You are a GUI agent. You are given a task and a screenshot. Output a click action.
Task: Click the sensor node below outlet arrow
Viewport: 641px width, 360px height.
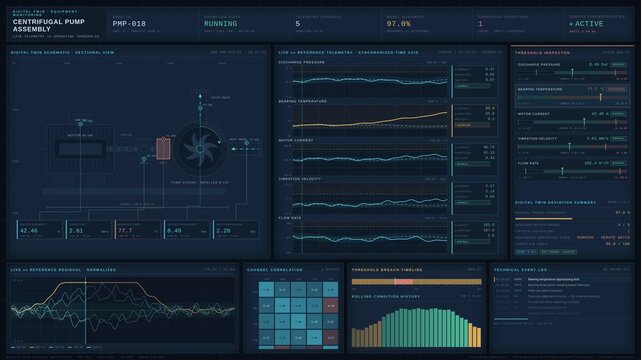coord(200,108)
